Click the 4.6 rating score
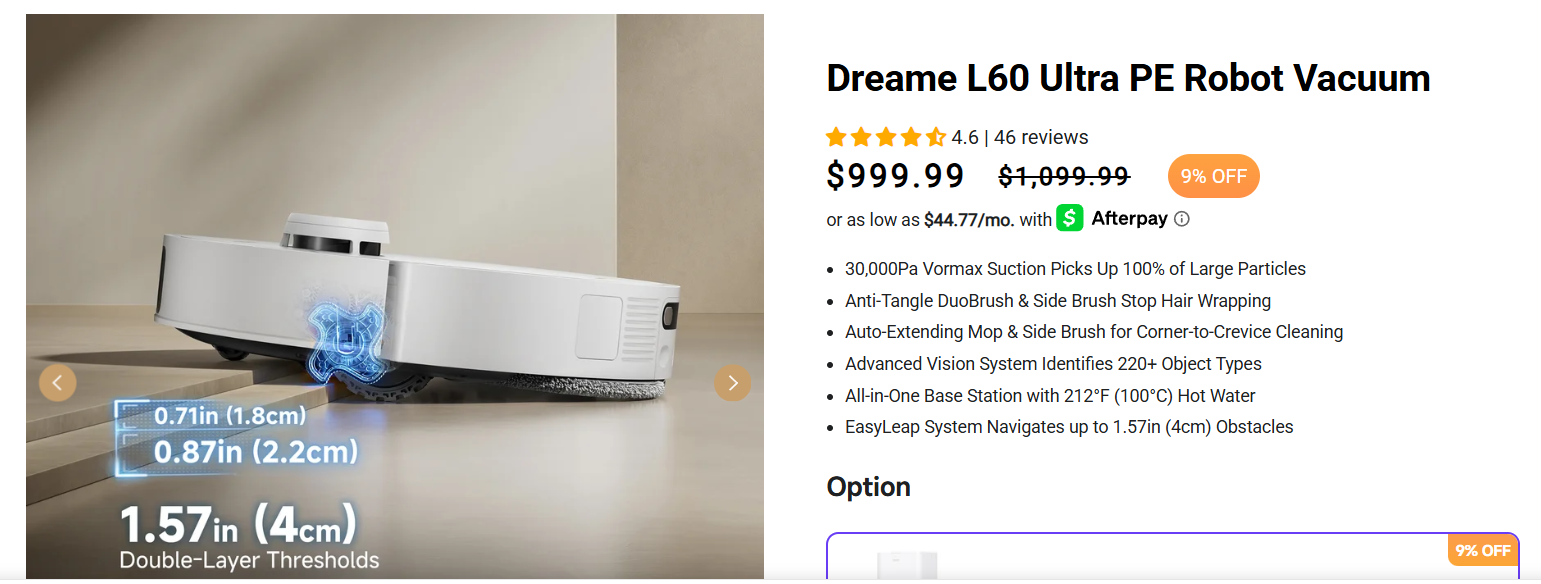Screen dimensions: 1541x584 pos(965,137)
